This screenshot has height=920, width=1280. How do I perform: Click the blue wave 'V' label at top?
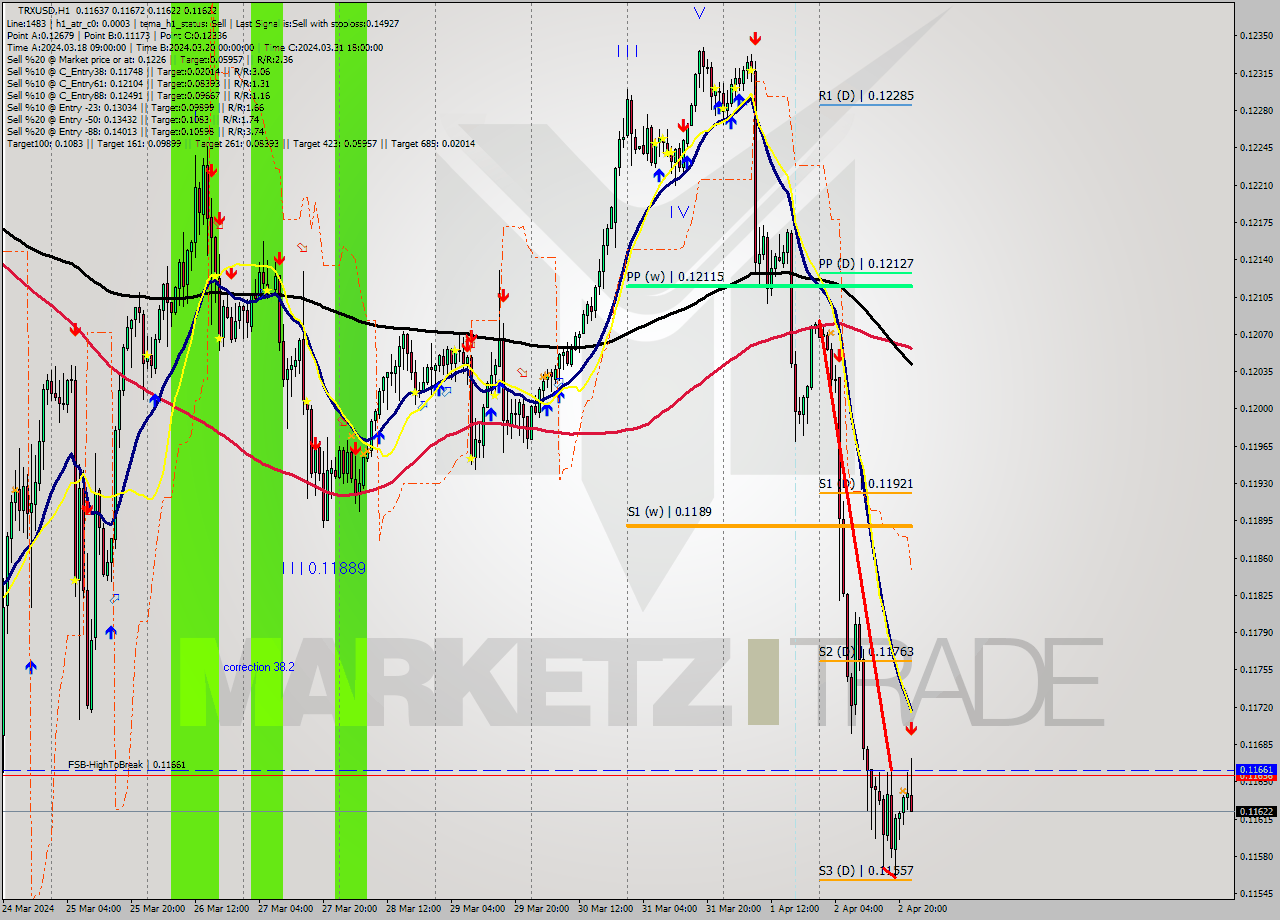pyautogui.click(x=699, y=13)
